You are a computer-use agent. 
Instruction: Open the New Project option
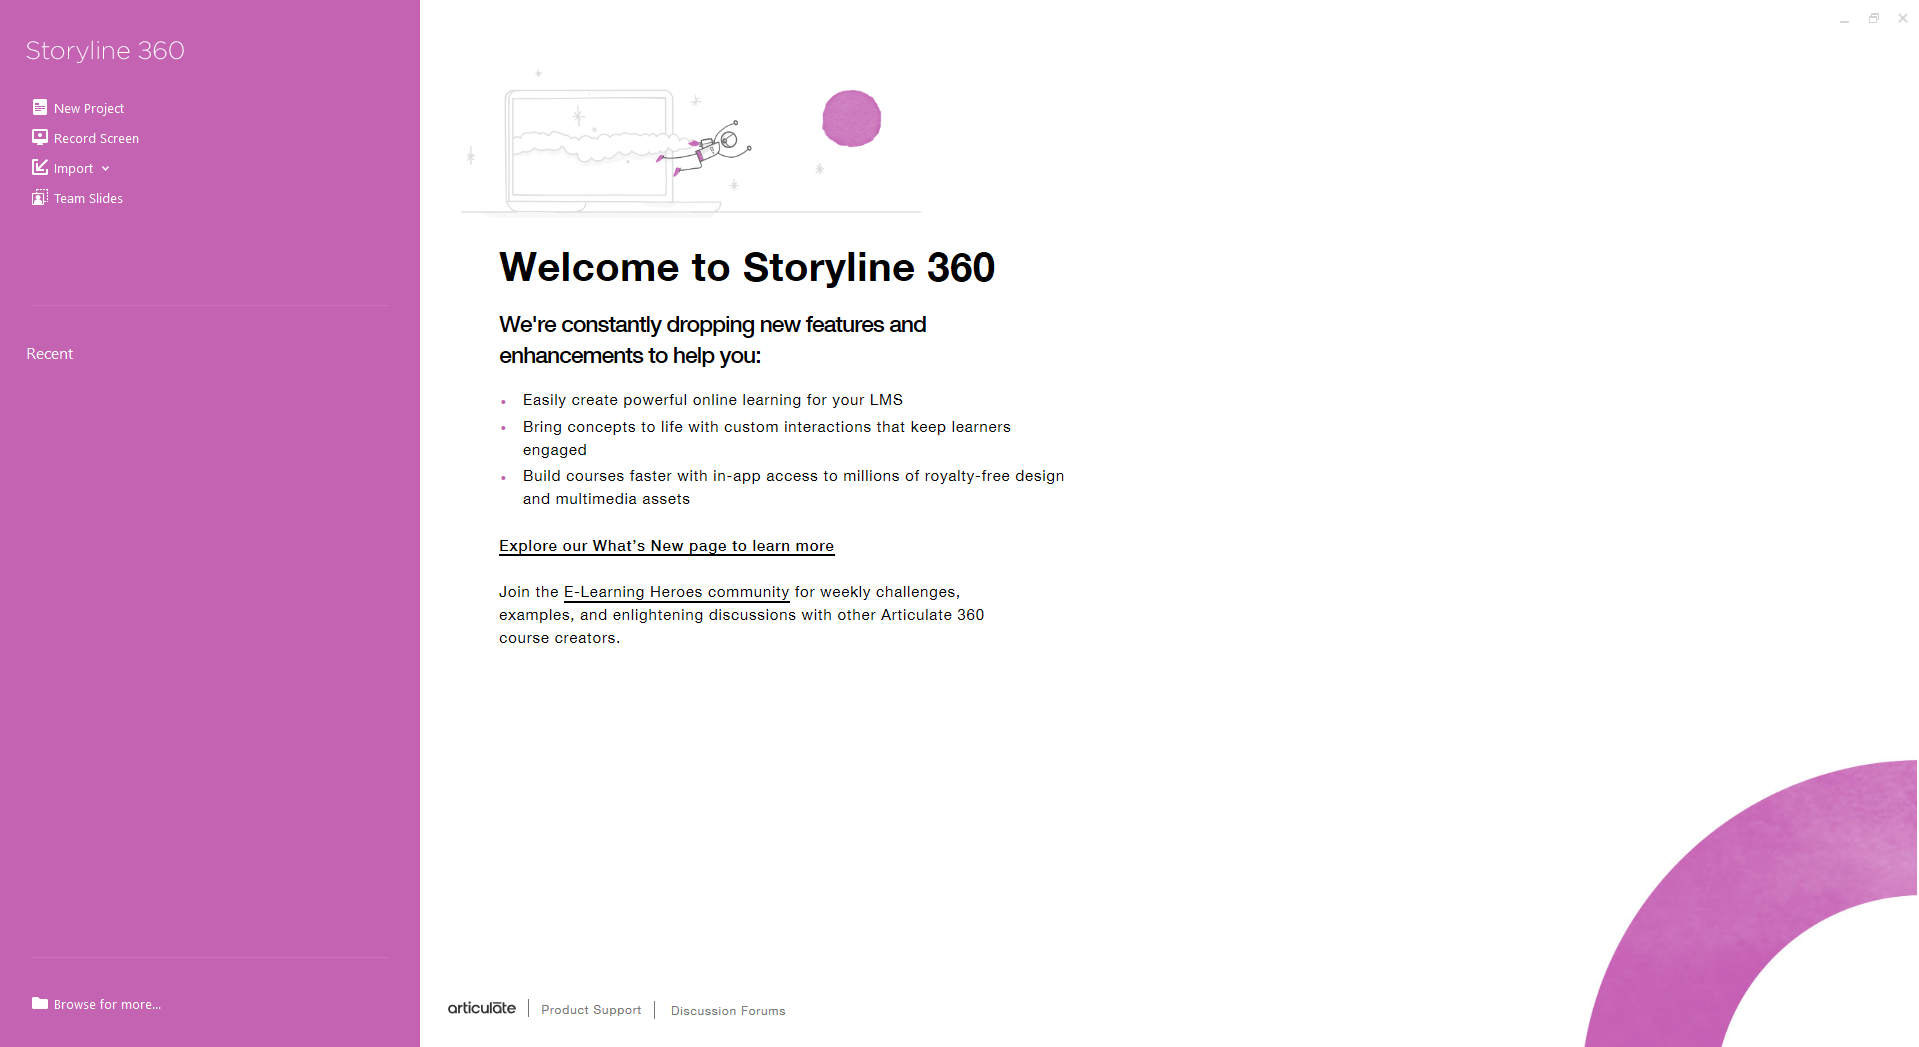pyautogui.click(x=89, y=108)
